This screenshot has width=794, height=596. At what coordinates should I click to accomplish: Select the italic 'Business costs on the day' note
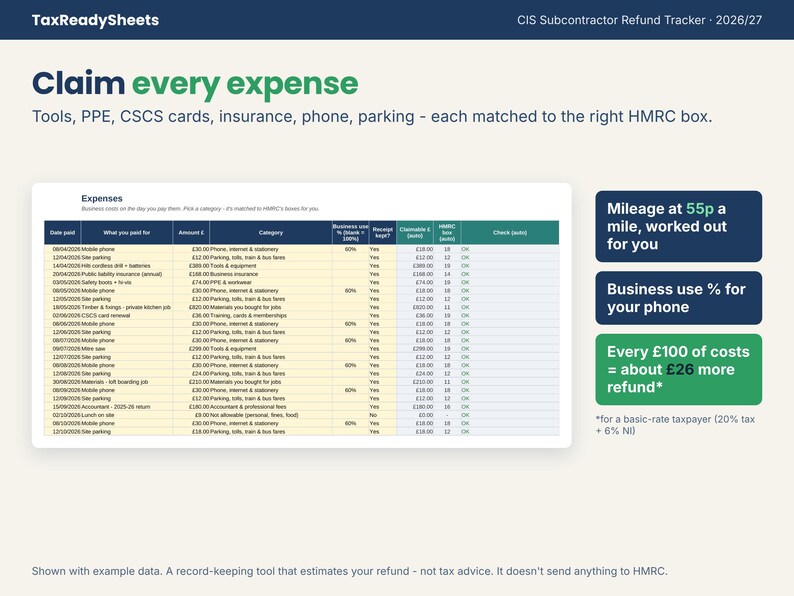click(x=200, y=209)
